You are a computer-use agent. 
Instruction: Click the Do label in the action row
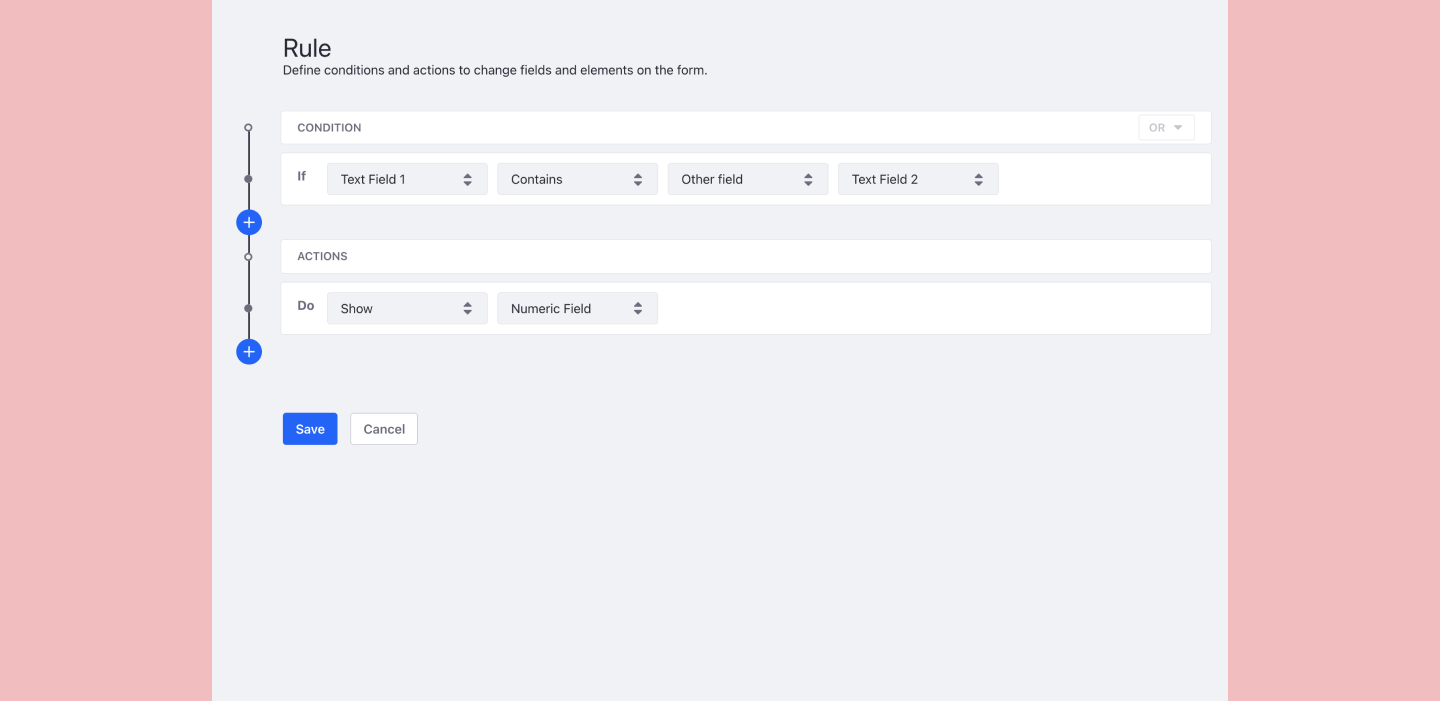click(x=306, y=306)
